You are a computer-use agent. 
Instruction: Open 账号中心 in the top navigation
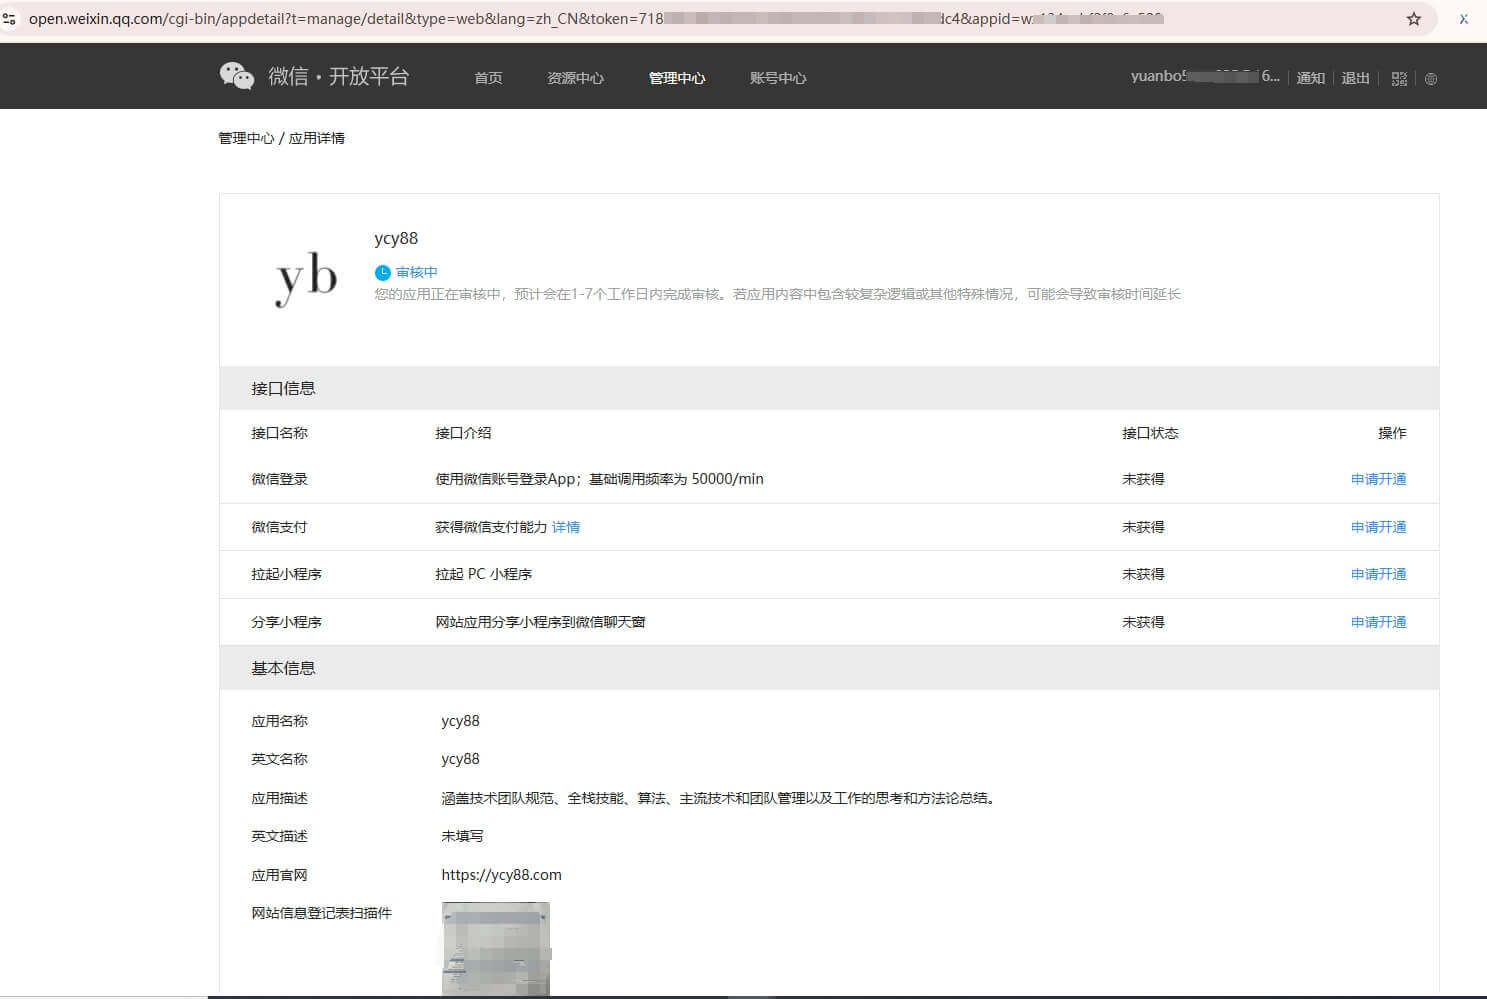pos(778,78)
